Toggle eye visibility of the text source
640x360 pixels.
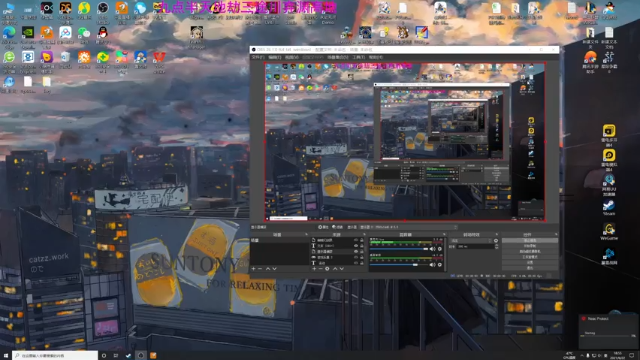(x=356, y=246)
